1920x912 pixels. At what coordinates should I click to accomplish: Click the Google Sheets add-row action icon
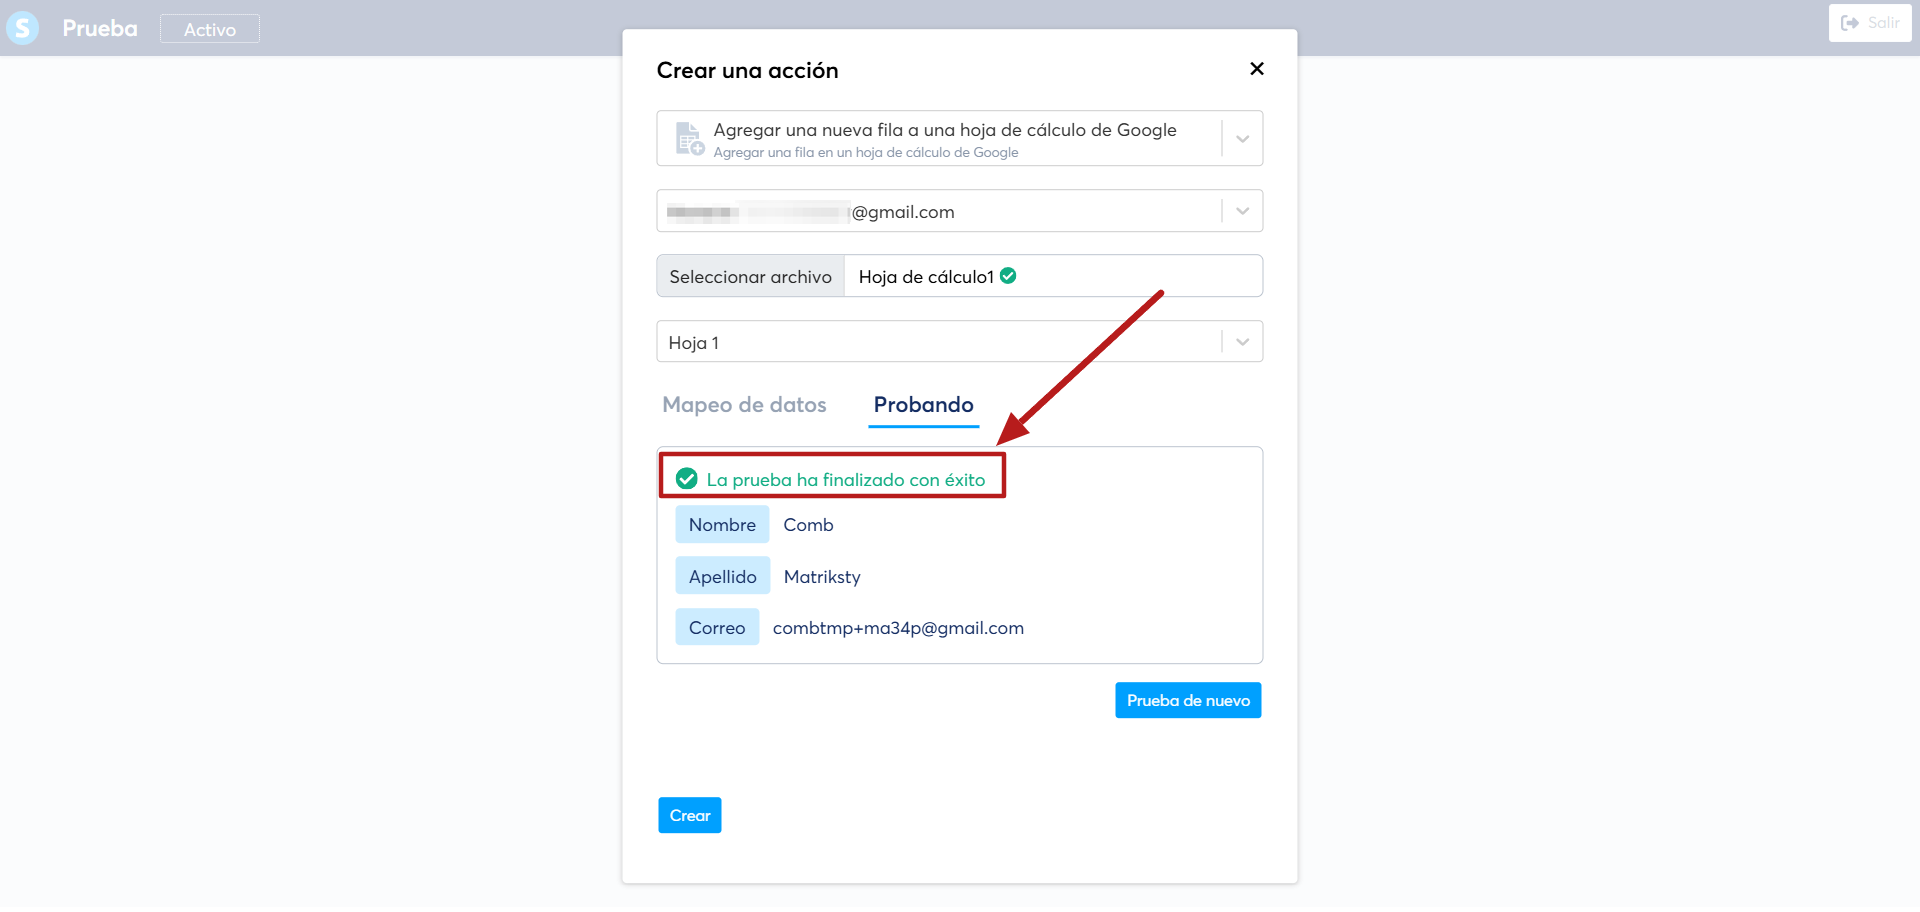click(690, 138)
